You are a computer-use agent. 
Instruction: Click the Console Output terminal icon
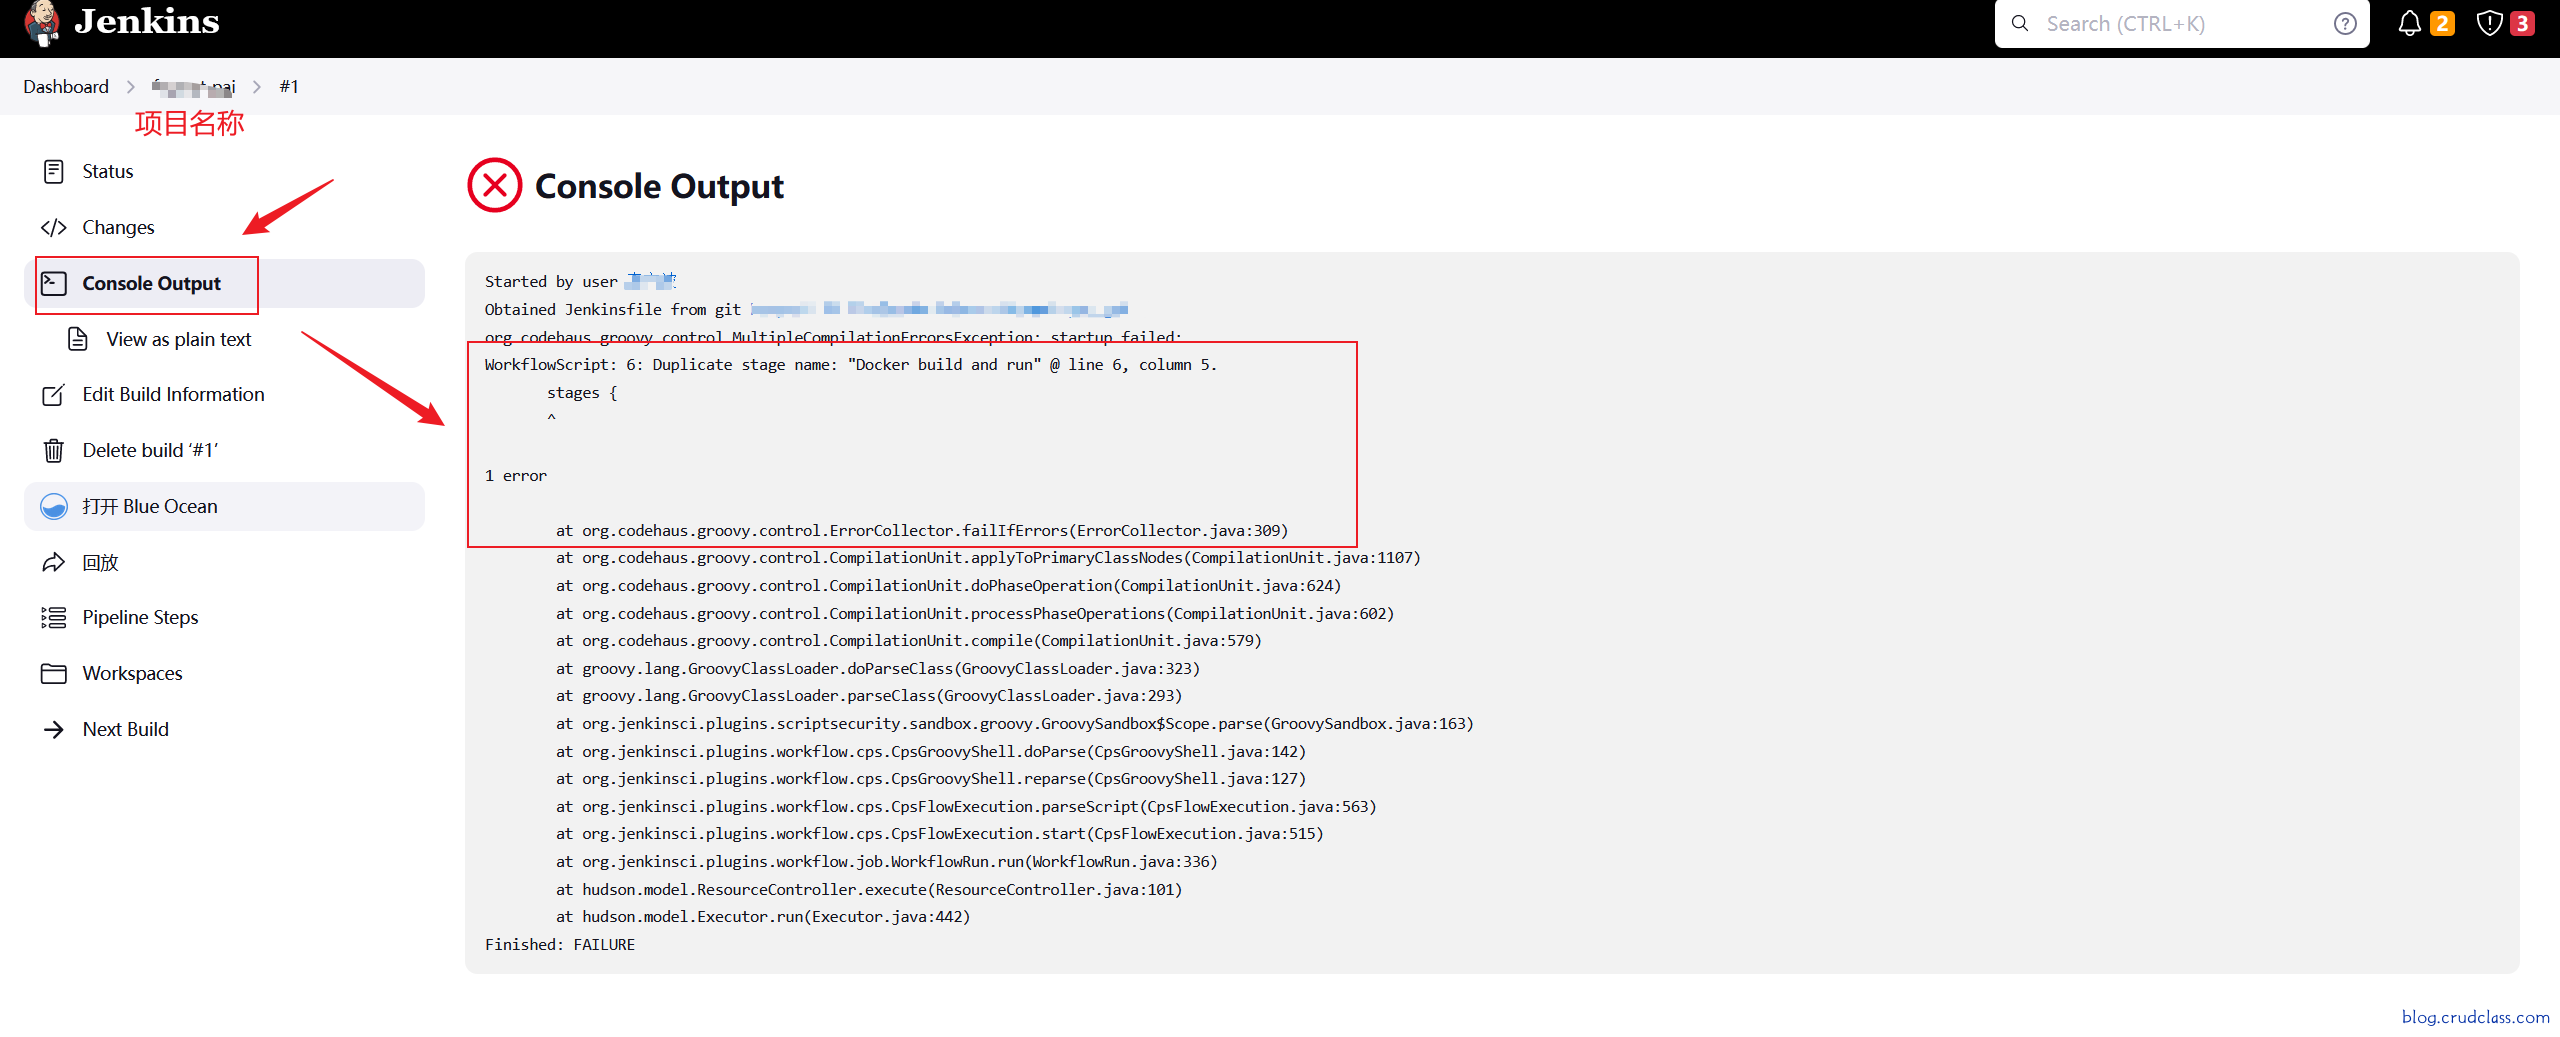[x=54, y=284]
